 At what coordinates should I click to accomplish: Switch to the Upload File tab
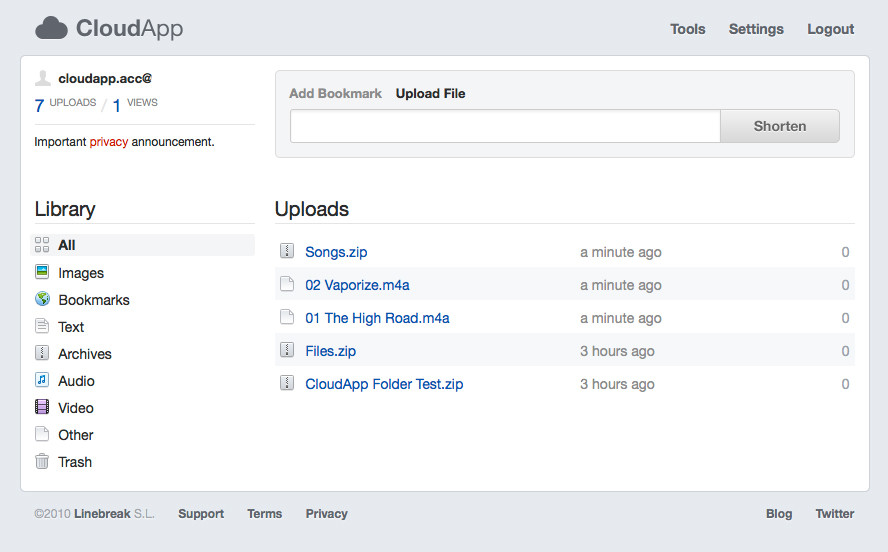click(x=430, y=93)
